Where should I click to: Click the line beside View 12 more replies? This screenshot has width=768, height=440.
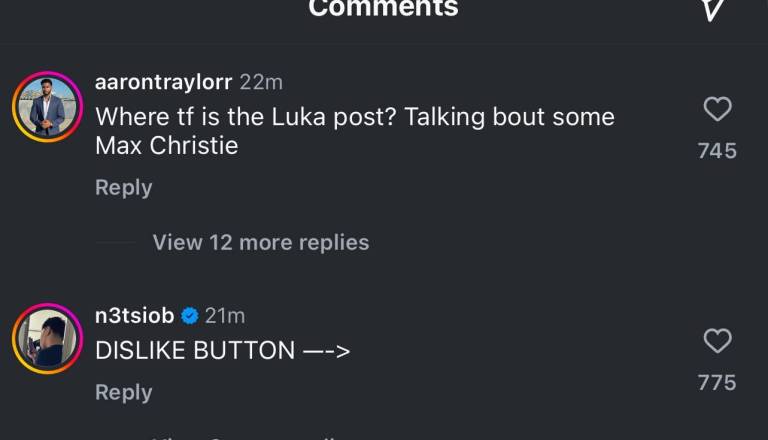pyautogui.click(x=115, y=243)
